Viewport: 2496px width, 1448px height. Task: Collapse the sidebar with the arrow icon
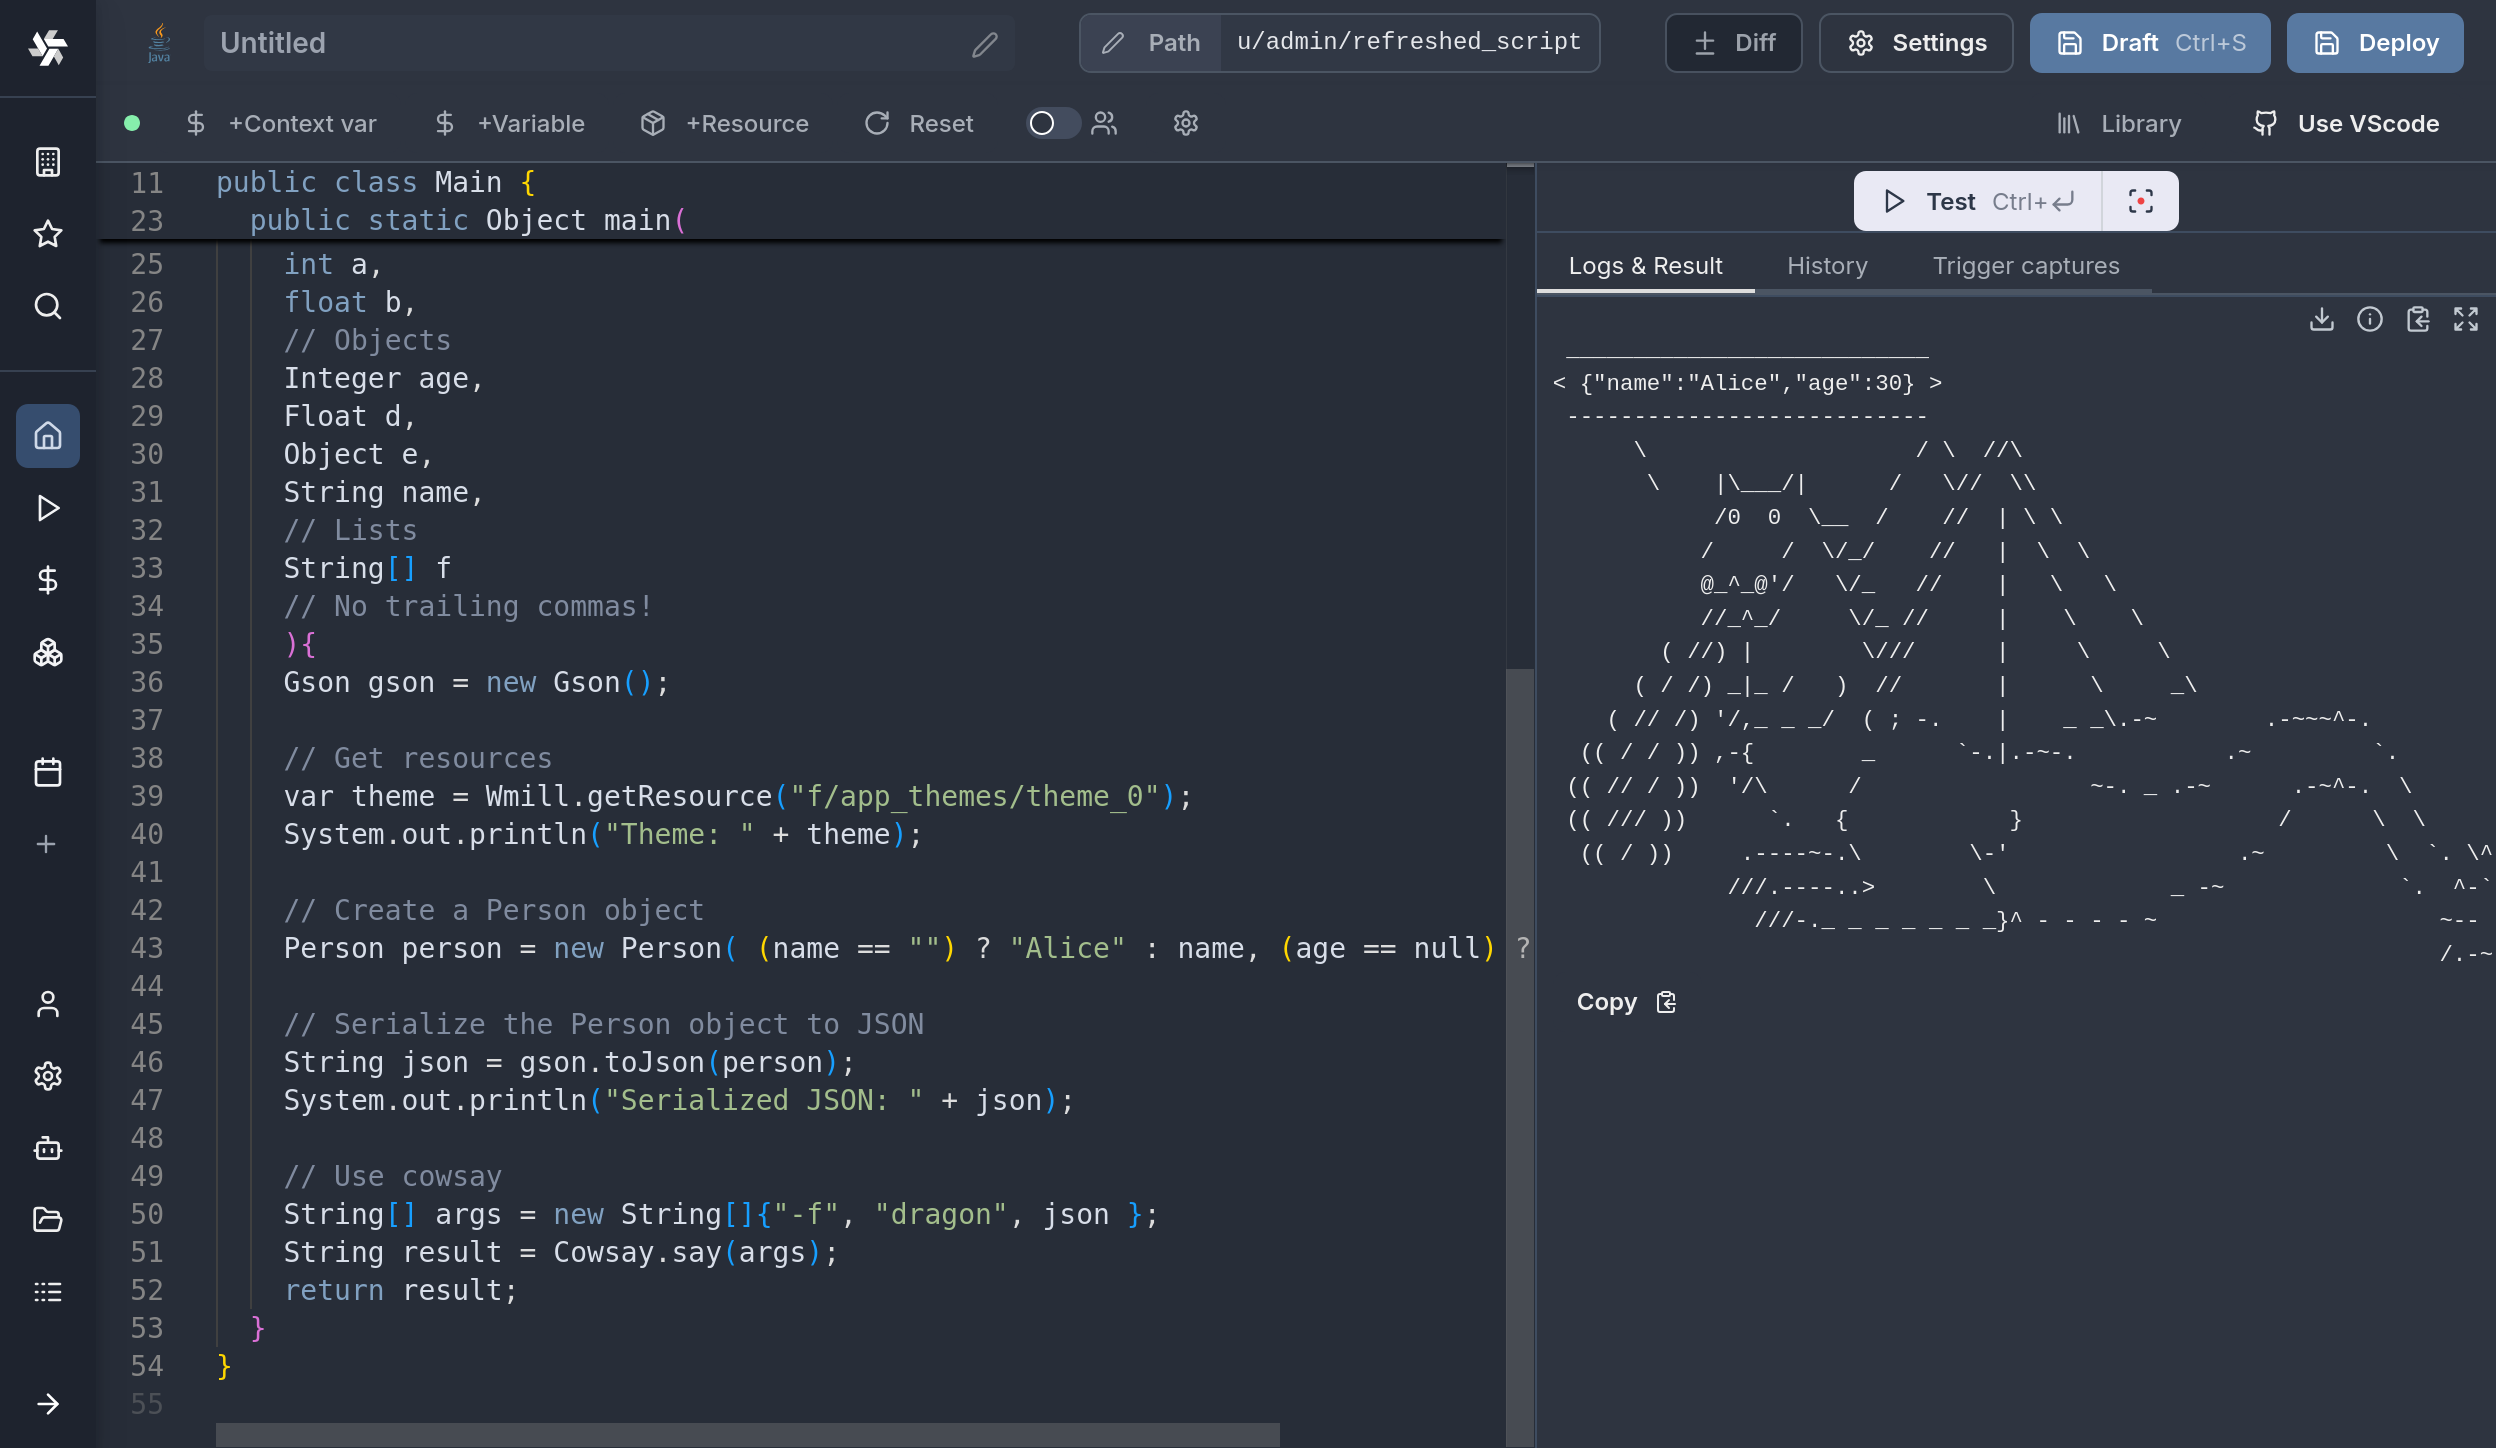[x=47, y=1403]
